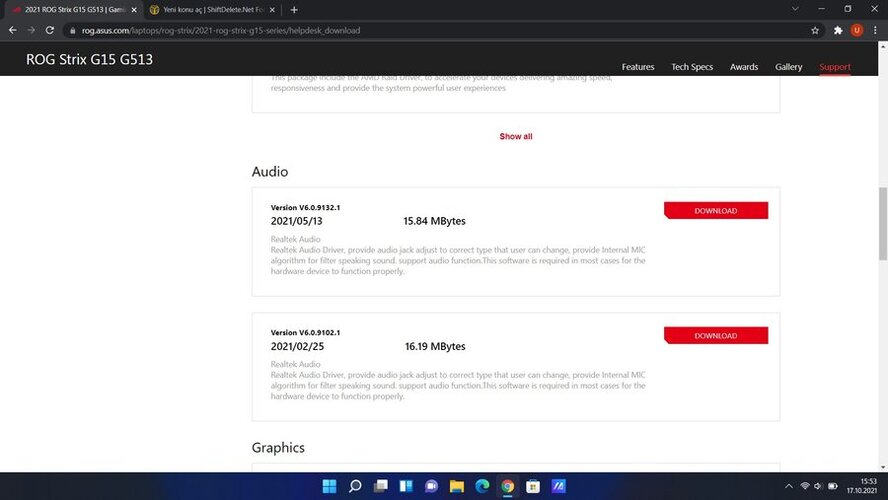888x500 pixels.
Task: Close the 2021 ROG Strix G15 tab
Action: click(x=134, y=10)
